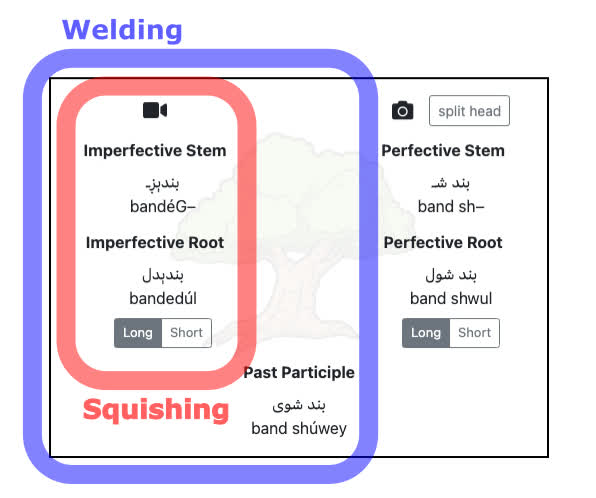
Task: Click the red Squishing label
Action: pyautogui.click(x=156, y=410)
